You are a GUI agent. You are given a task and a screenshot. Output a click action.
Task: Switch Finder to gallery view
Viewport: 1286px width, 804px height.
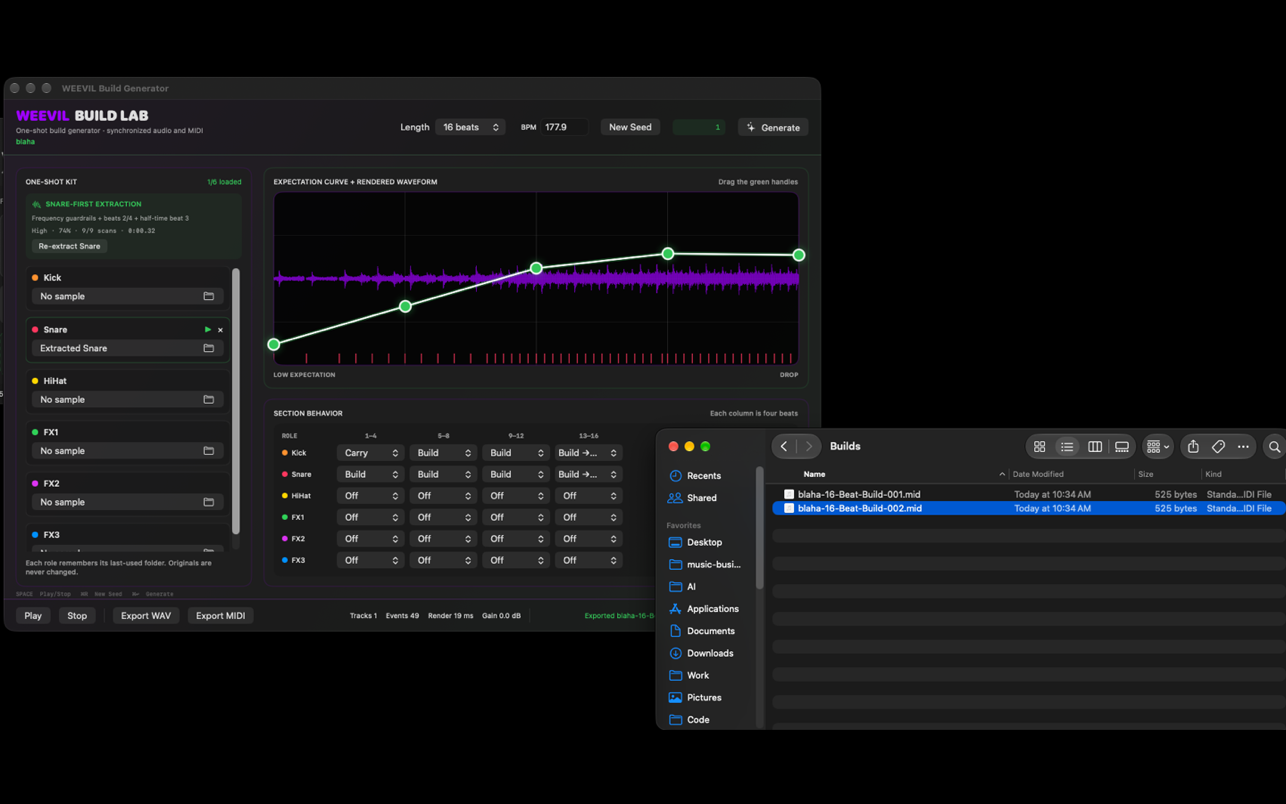pos(1122,447)
